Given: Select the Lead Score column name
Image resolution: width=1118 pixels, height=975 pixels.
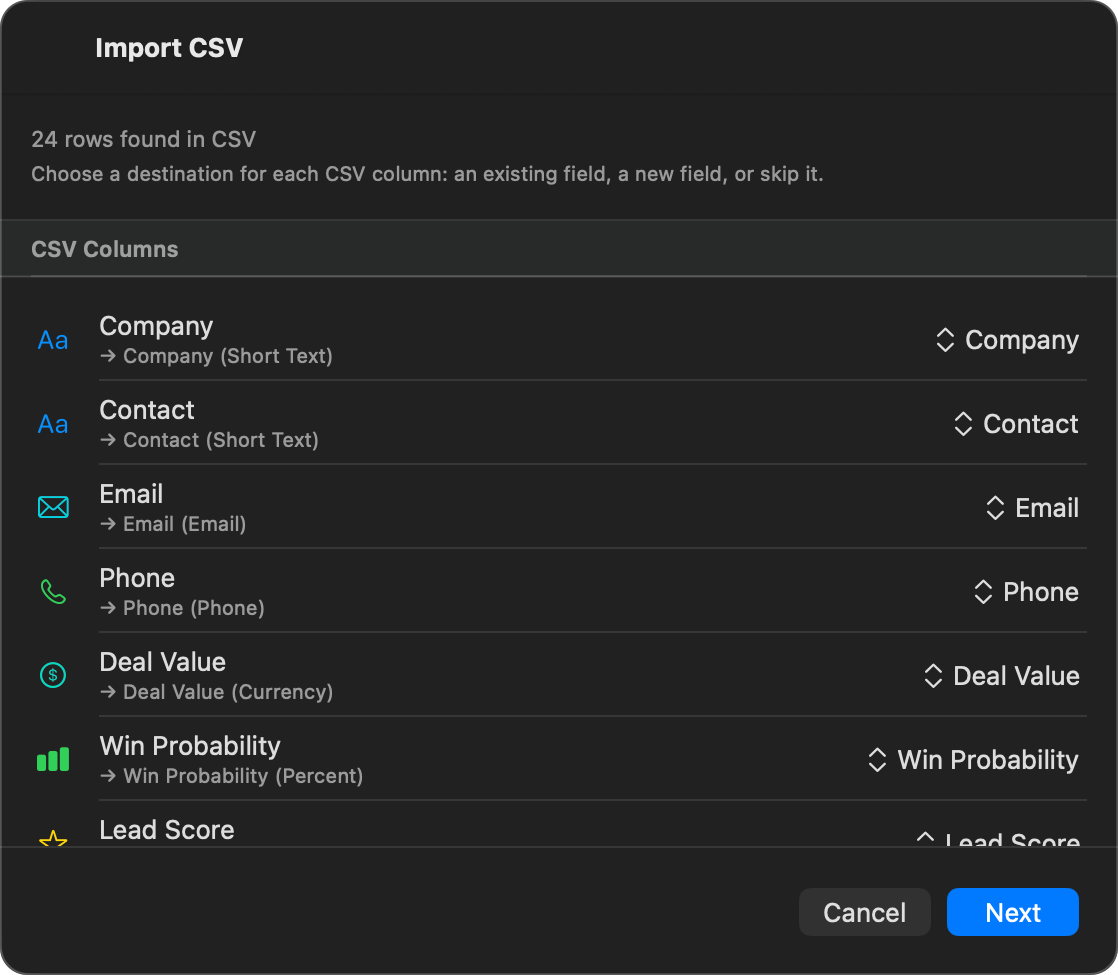Looking at the screenshot, I should 167,830.
